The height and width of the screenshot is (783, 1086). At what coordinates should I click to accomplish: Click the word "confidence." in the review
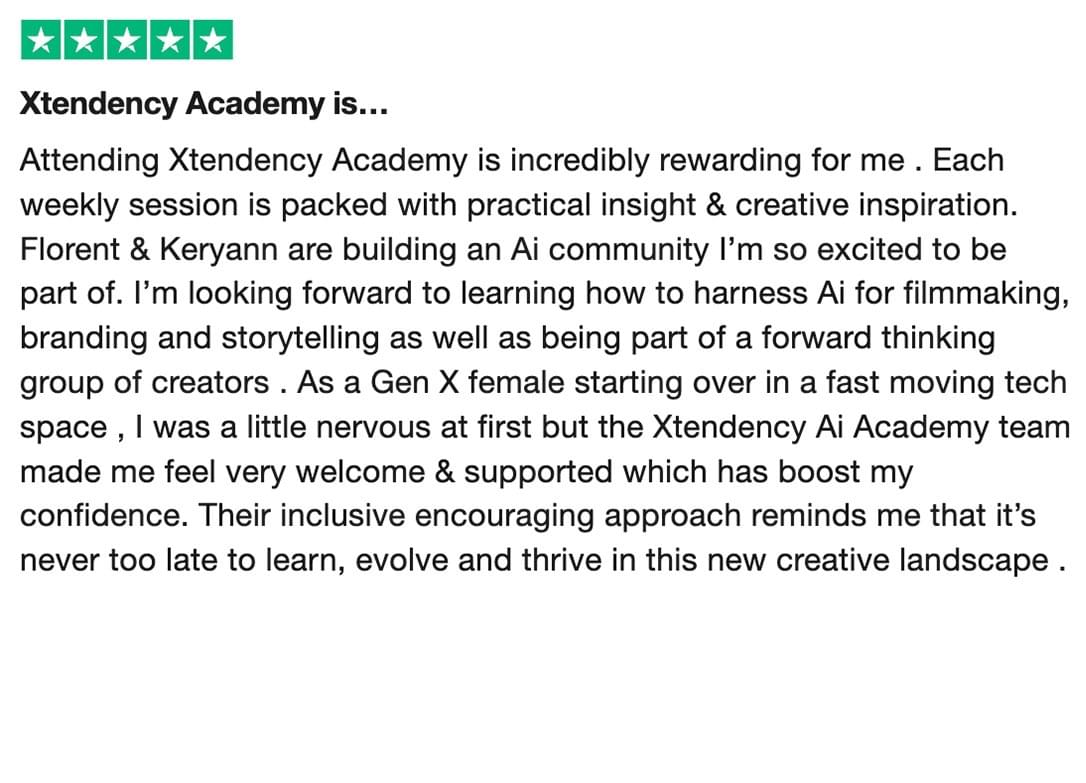[104, 516]
